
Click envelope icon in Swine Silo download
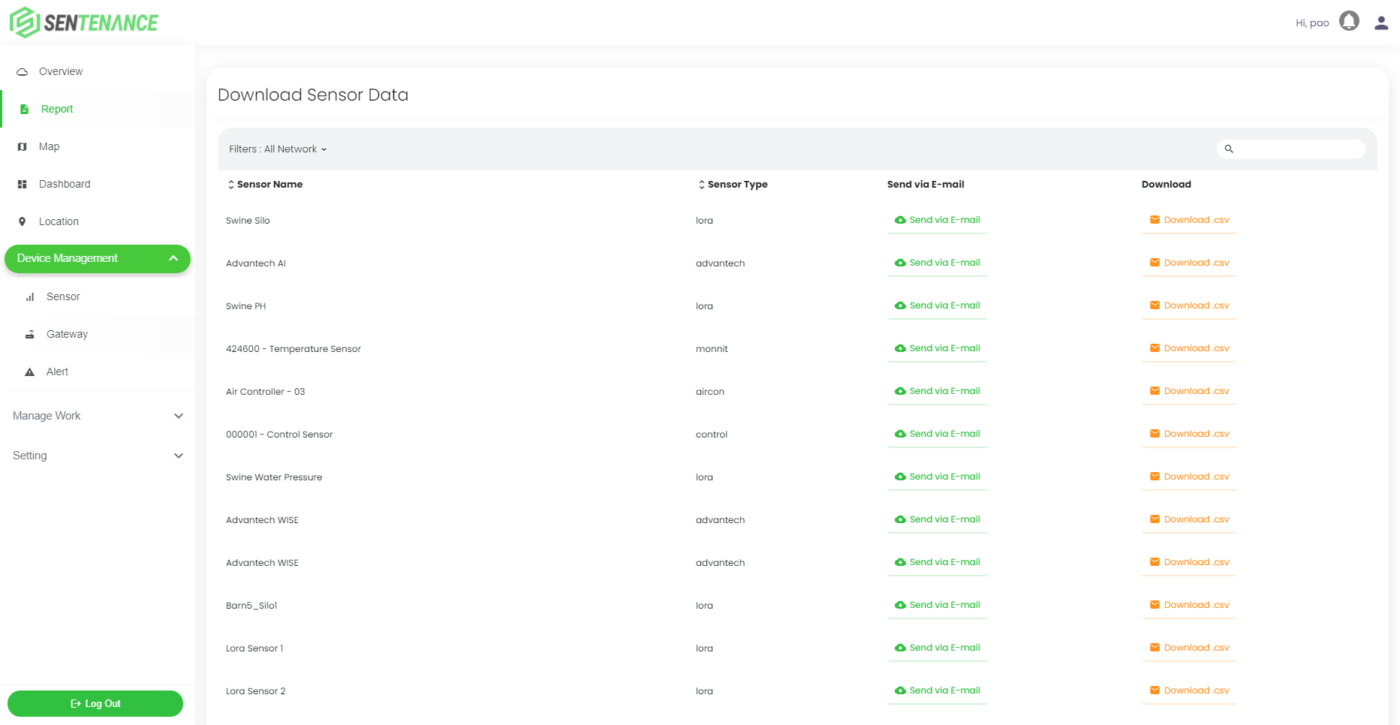[x=1155, y=220]
